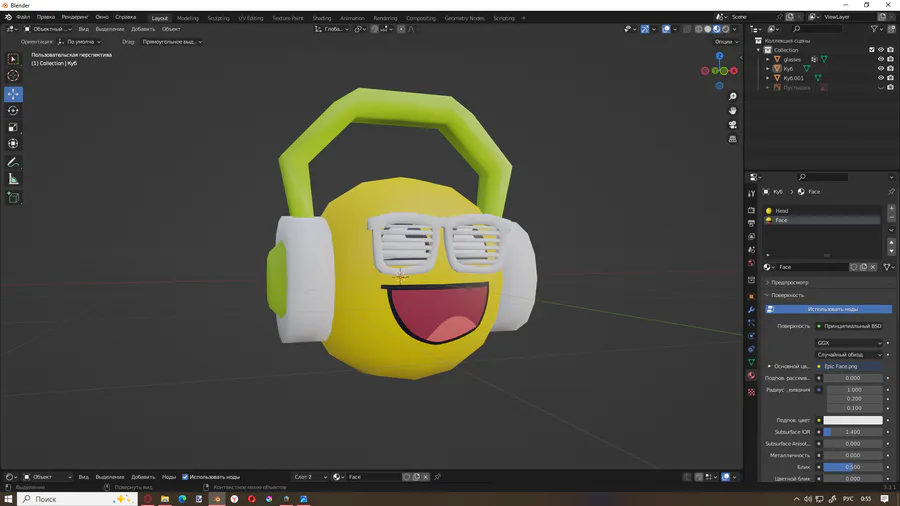Select the Head material slot
Viewport: 900px width, 506px height.
(782, 211)
